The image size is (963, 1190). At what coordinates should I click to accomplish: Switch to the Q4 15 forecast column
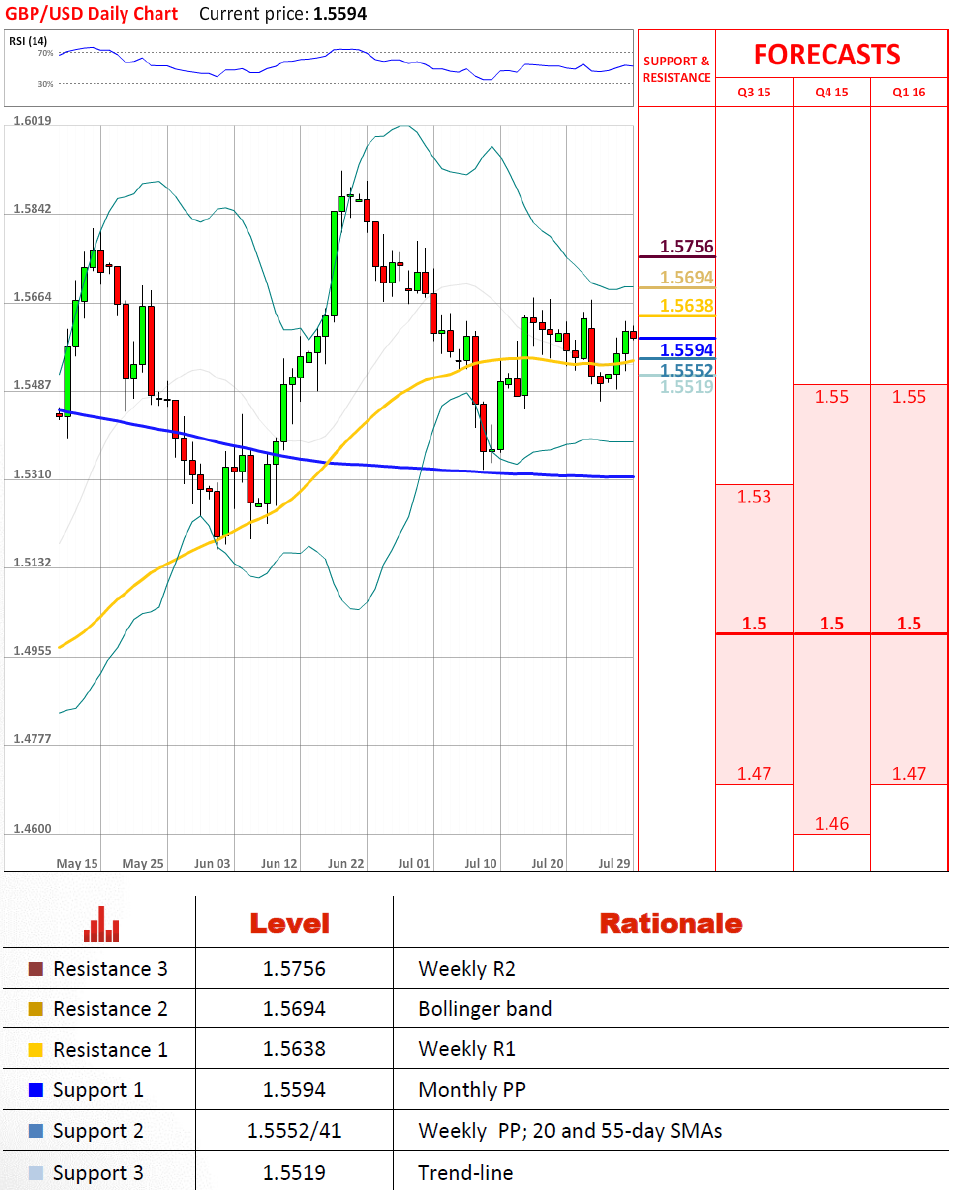pos(831,92)
